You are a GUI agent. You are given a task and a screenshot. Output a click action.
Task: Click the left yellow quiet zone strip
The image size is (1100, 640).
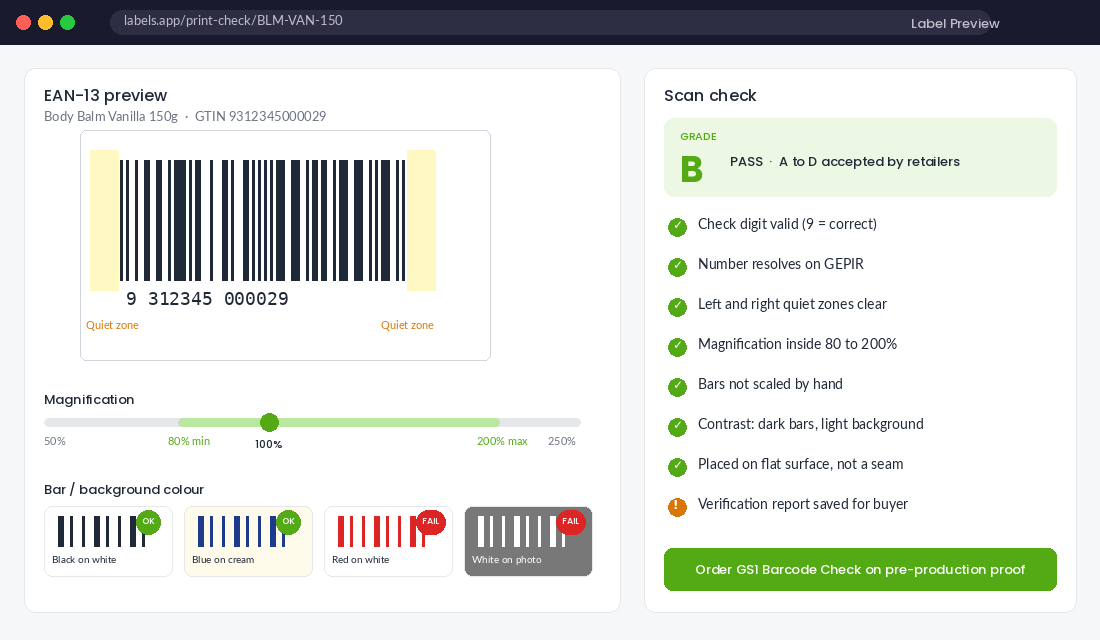104,220
